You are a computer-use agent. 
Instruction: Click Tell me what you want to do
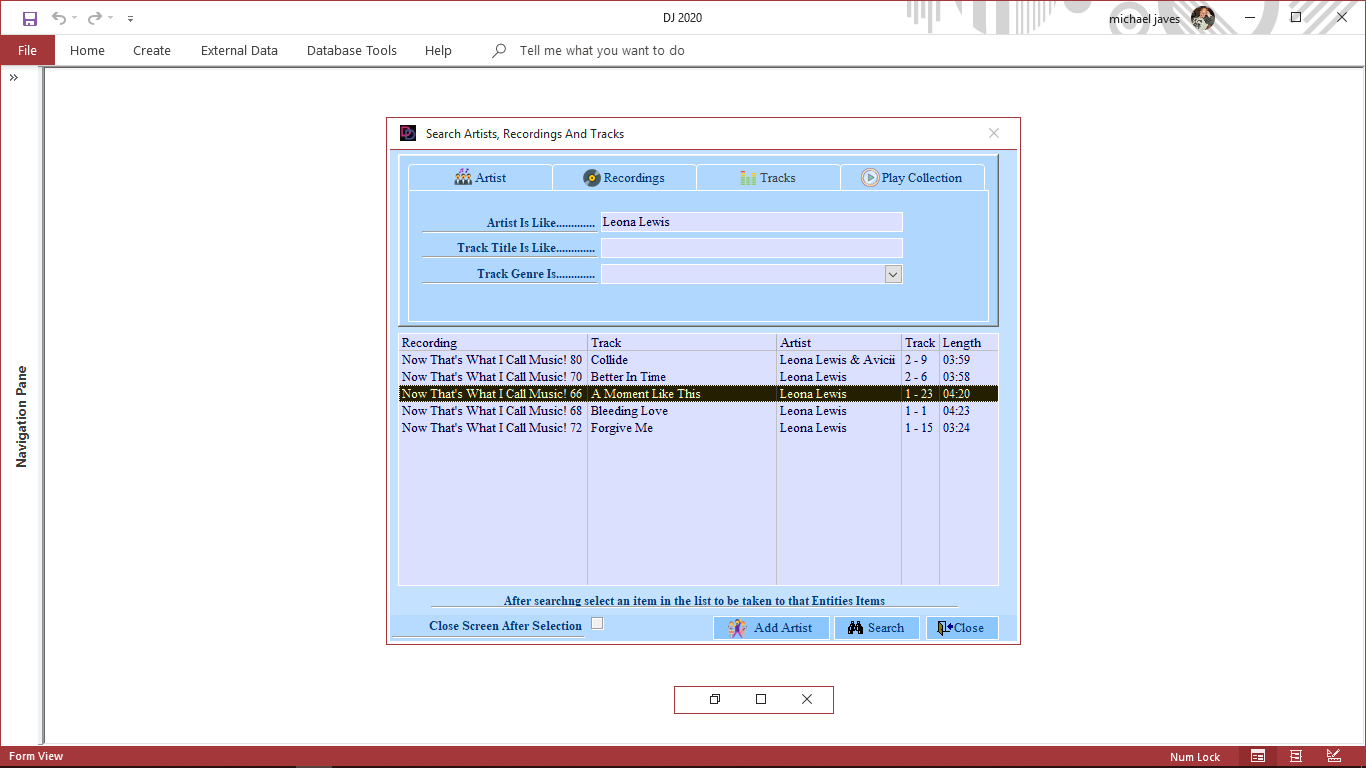coord(602,50)
